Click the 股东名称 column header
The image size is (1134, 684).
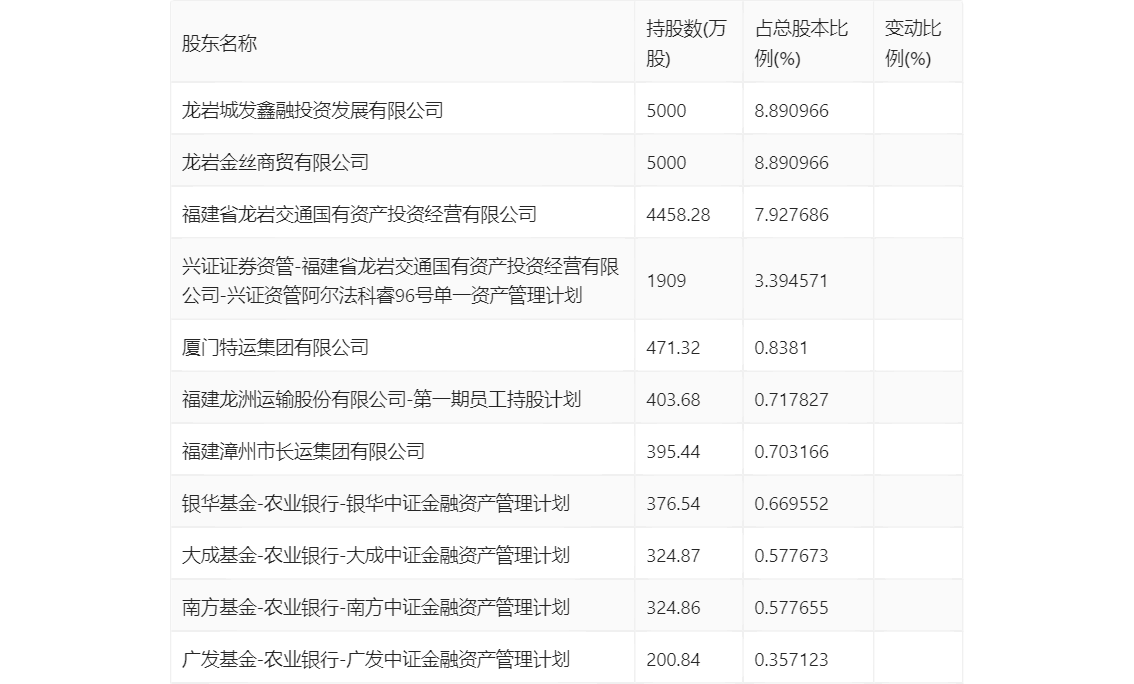tap(219, 43)
